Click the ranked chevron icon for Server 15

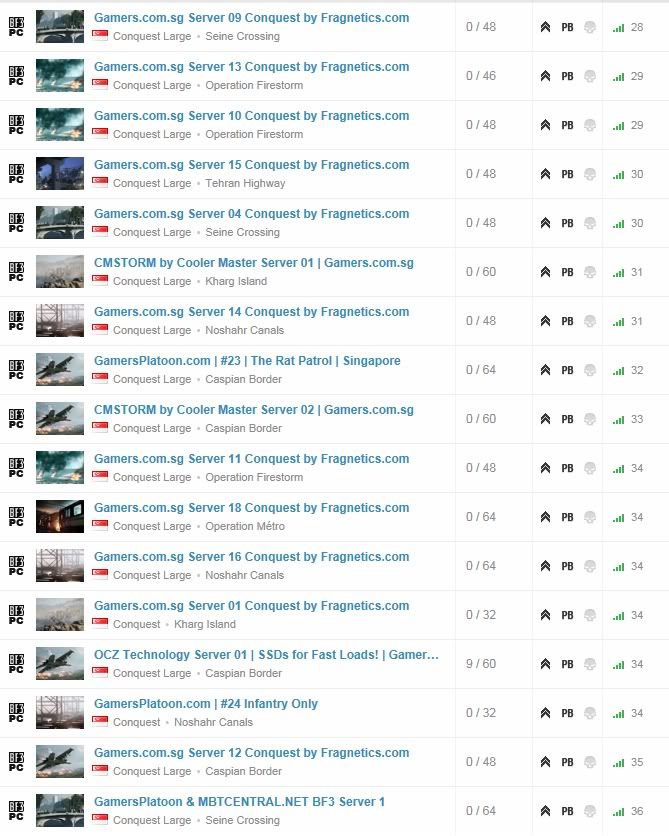[545, 174]
